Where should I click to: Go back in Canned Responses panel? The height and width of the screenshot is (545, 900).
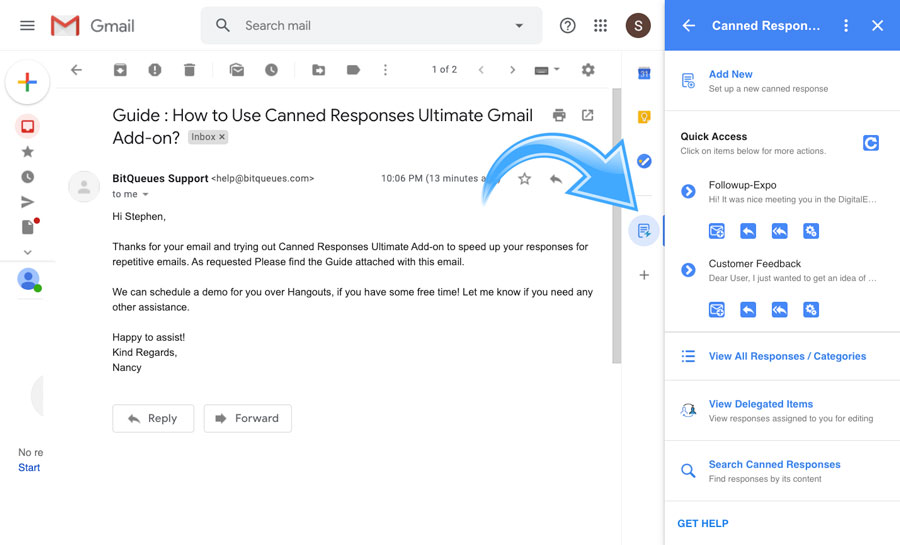tap(688, 25)
